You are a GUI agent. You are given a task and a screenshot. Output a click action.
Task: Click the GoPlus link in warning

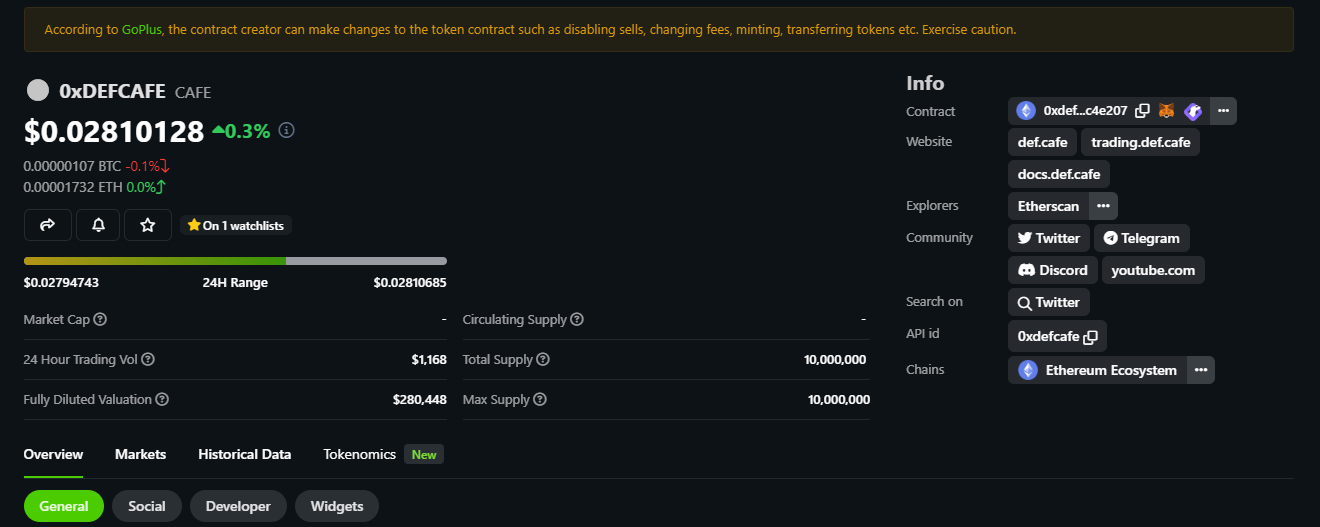click(142, 30)
